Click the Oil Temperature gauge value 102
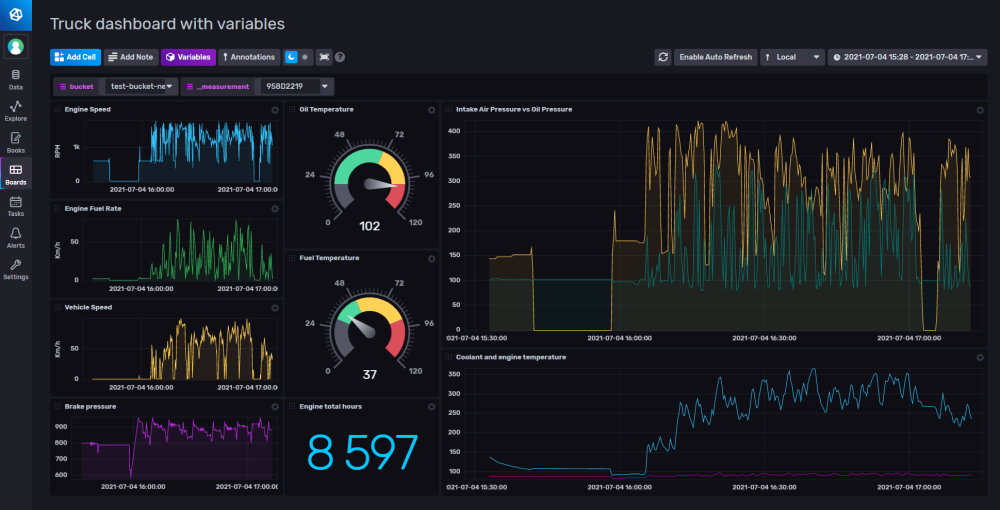Viewport: 1000px width, 510px height. 370,226
